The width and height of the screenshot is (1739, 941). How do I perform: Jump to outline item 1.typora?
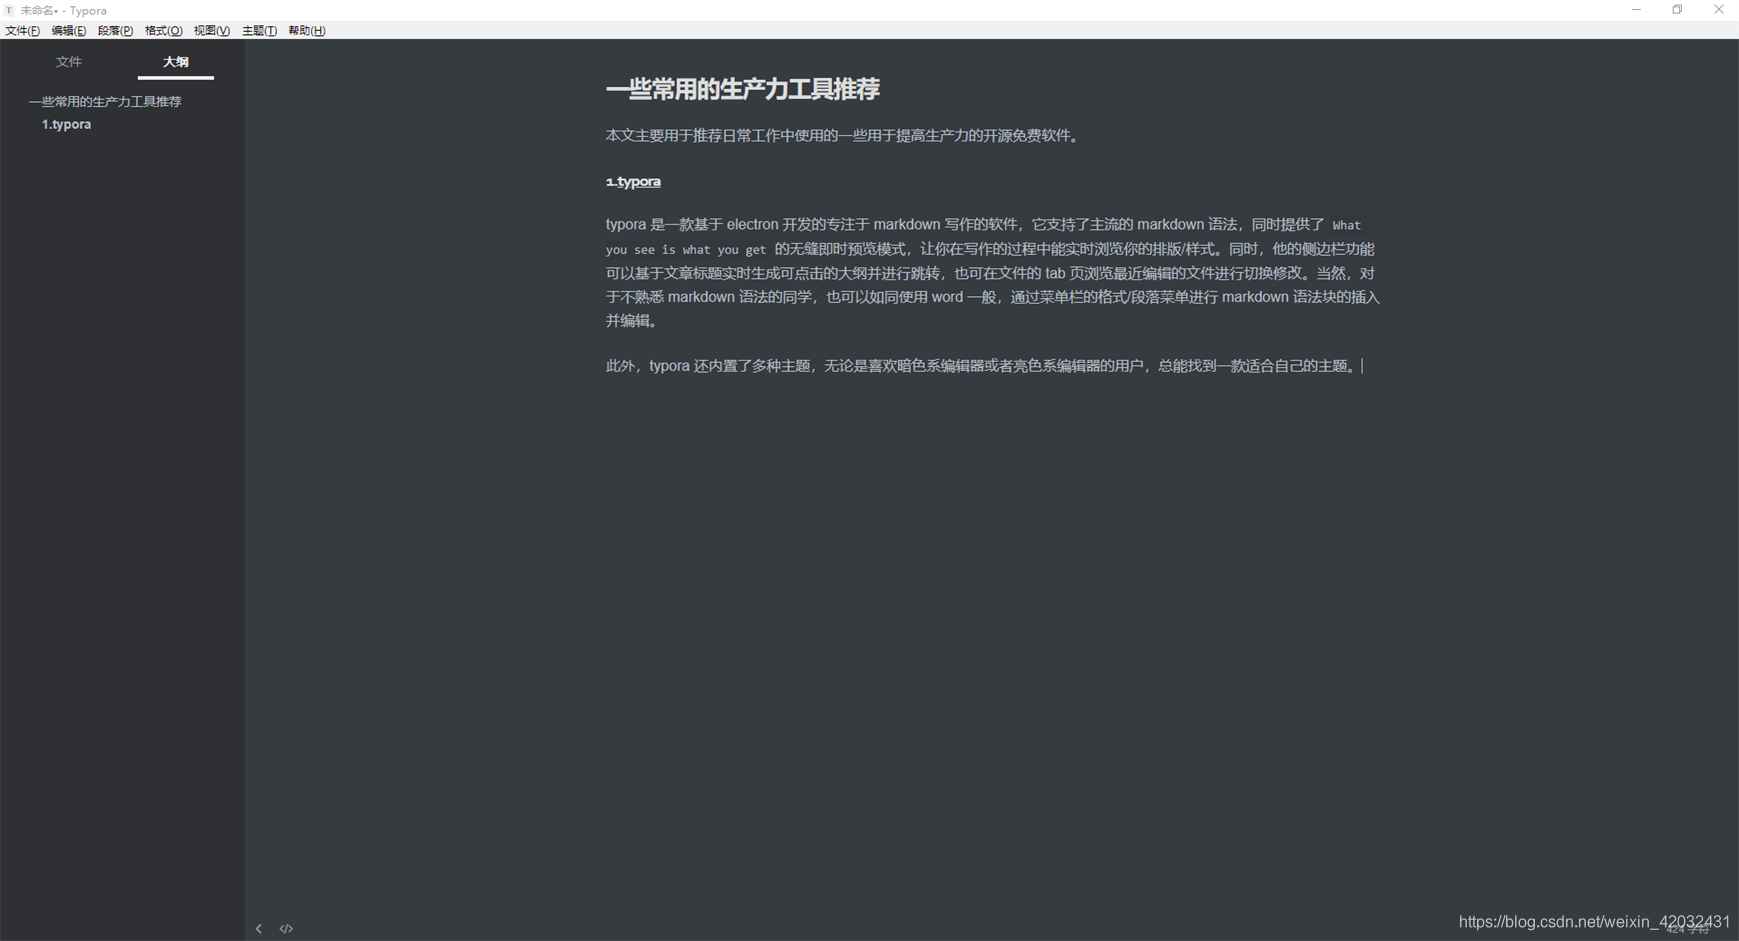[66, 125]
